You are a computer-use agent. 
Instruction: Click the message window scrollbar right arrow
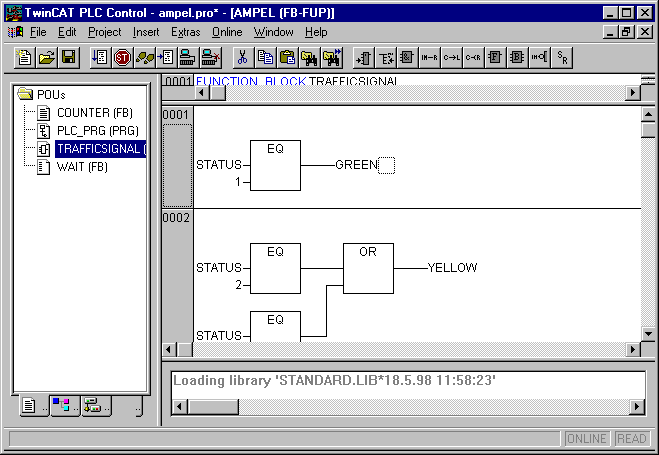[x=637, y=407]
